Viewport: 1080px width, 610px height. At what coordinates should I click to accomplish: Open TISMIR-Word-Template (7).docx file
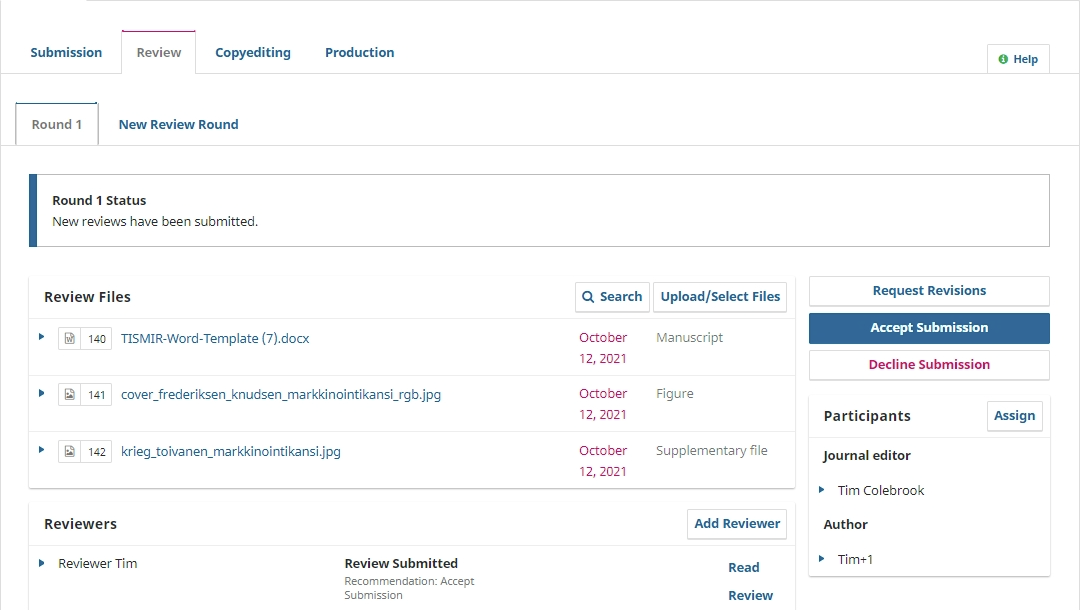click(215, 339)
